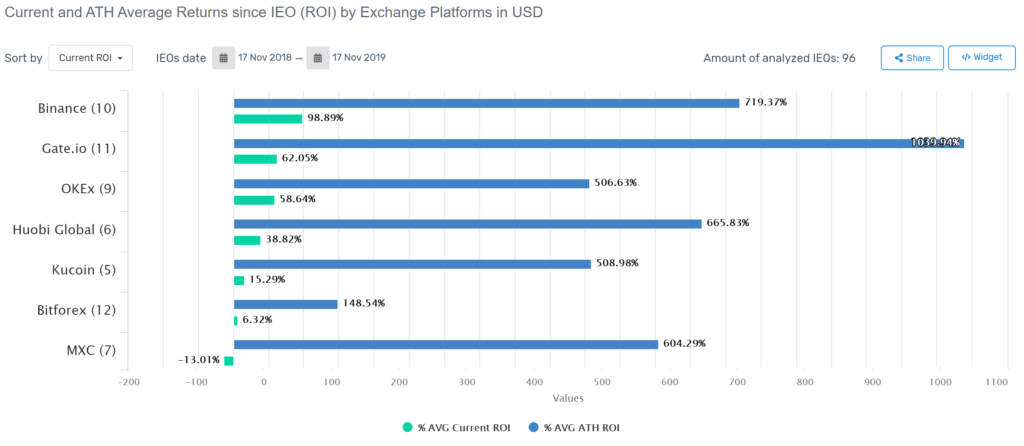
Task: Click the 1039.94% value label
Action: coord(936,143)
